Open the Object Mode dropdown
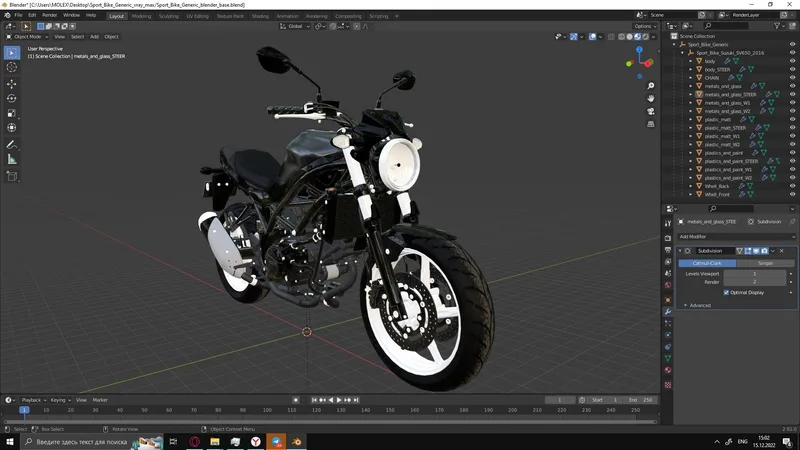 click(x=27, y=37)
